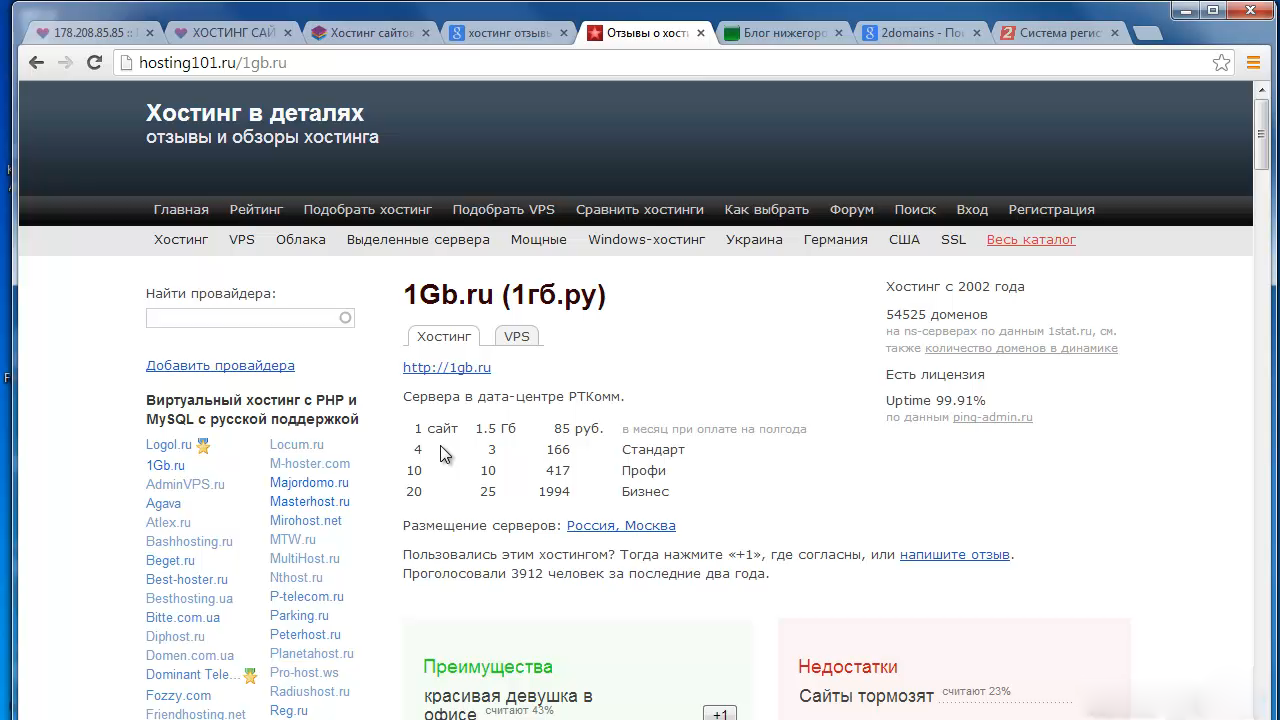
Task: Open Majordomo.ru in the provider list
Action: 309,483
